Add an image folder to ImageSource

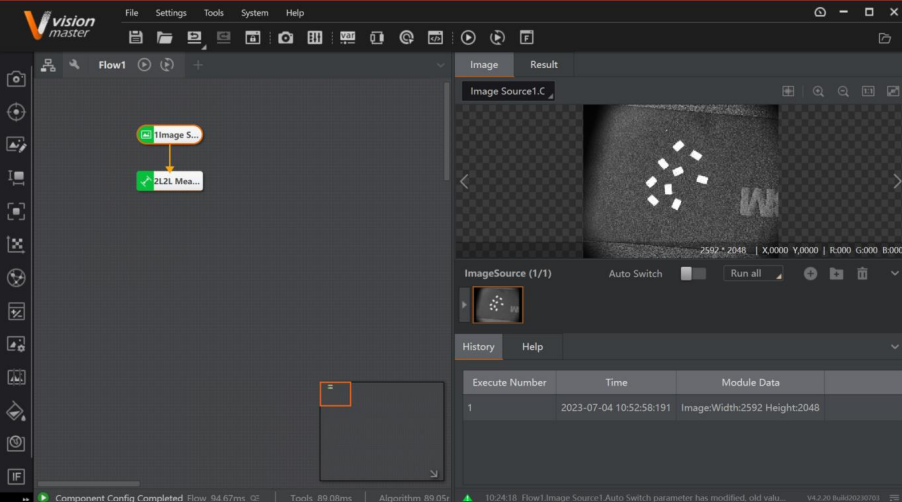coord(836,274)
